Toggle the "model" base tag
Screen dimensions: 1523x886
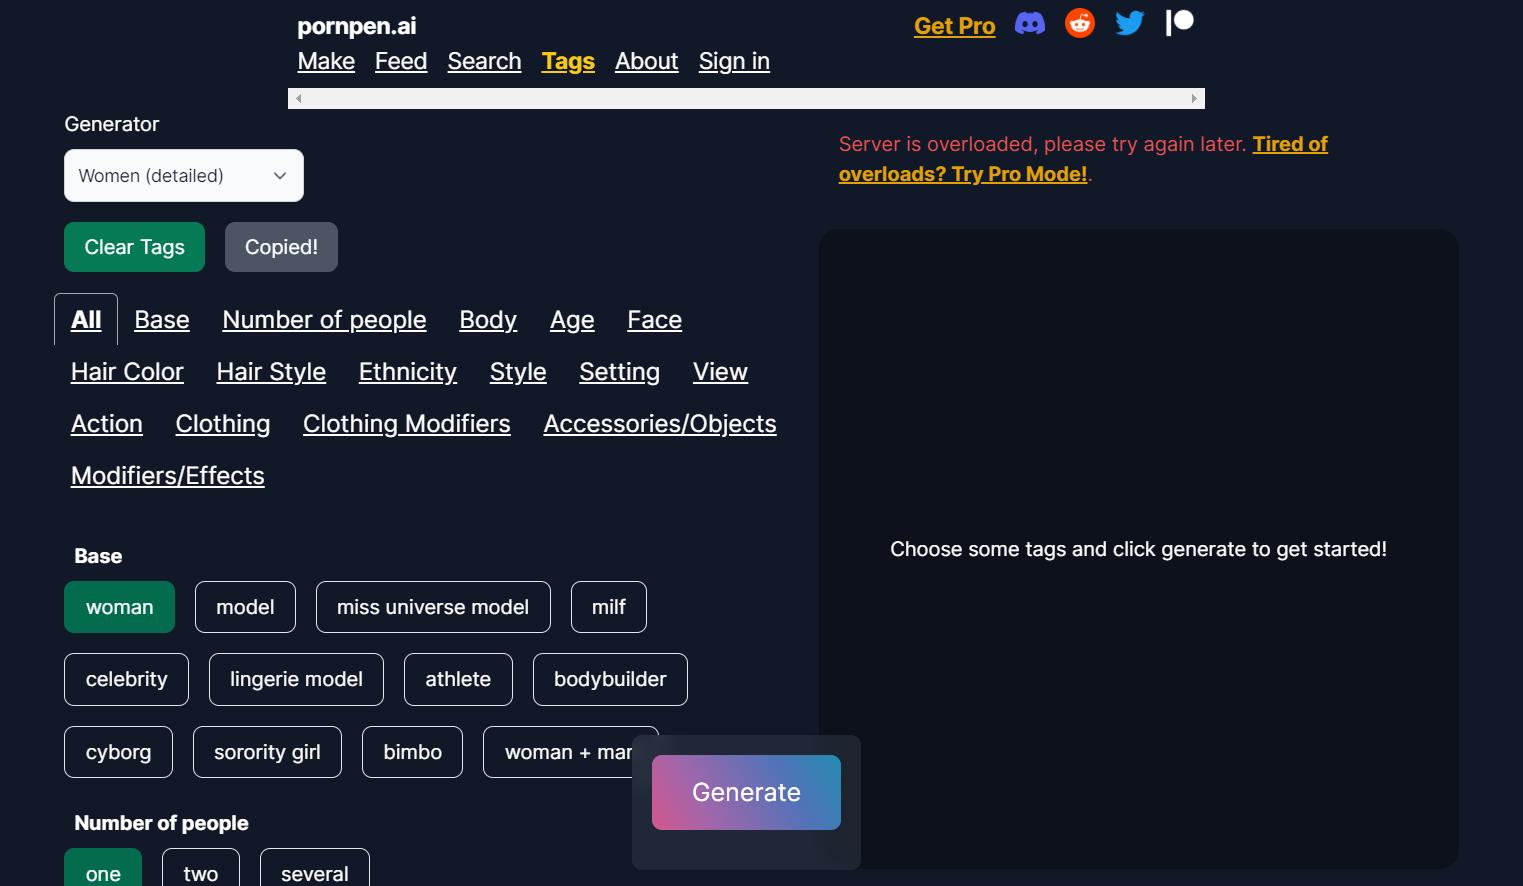tap(245, 607)
